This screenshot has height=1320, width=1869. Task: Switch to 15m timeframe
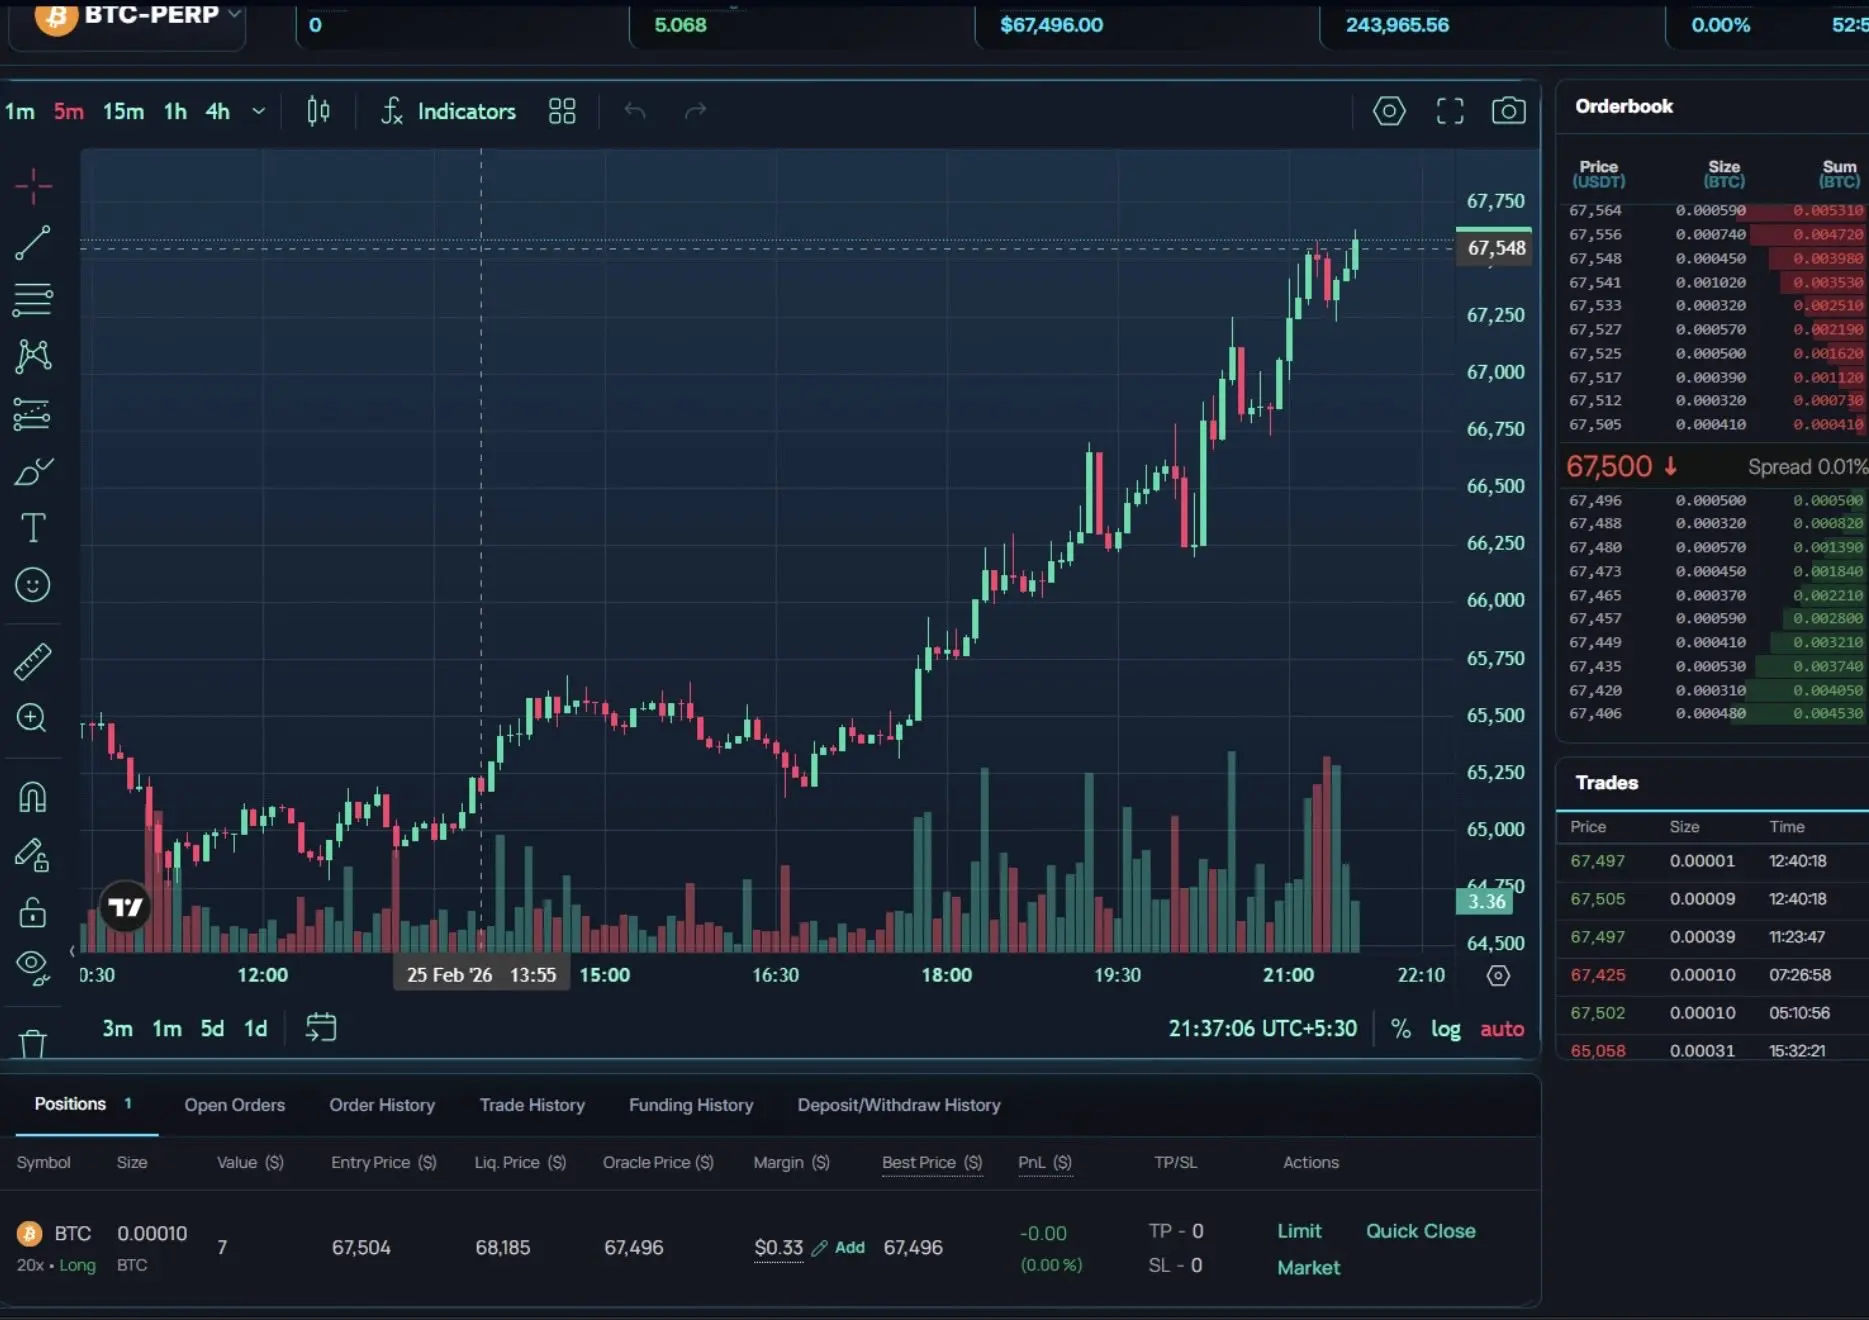pos(123,111)
